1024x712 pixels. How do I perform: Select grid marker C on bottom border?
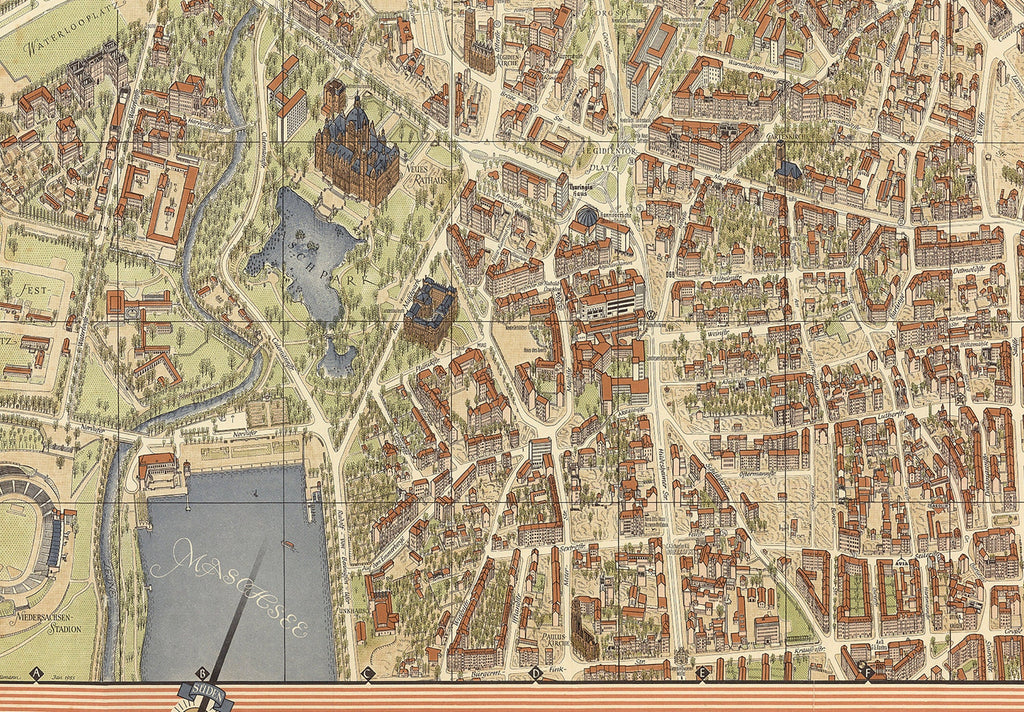point(368,673)
